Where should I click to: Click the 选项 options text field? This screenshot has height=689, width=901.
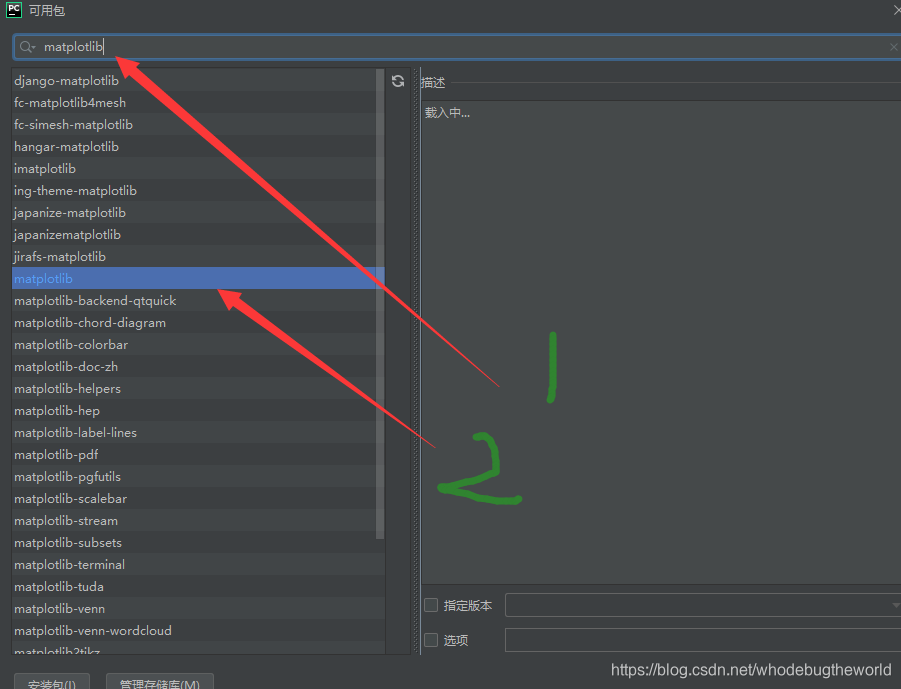point(703,640)
